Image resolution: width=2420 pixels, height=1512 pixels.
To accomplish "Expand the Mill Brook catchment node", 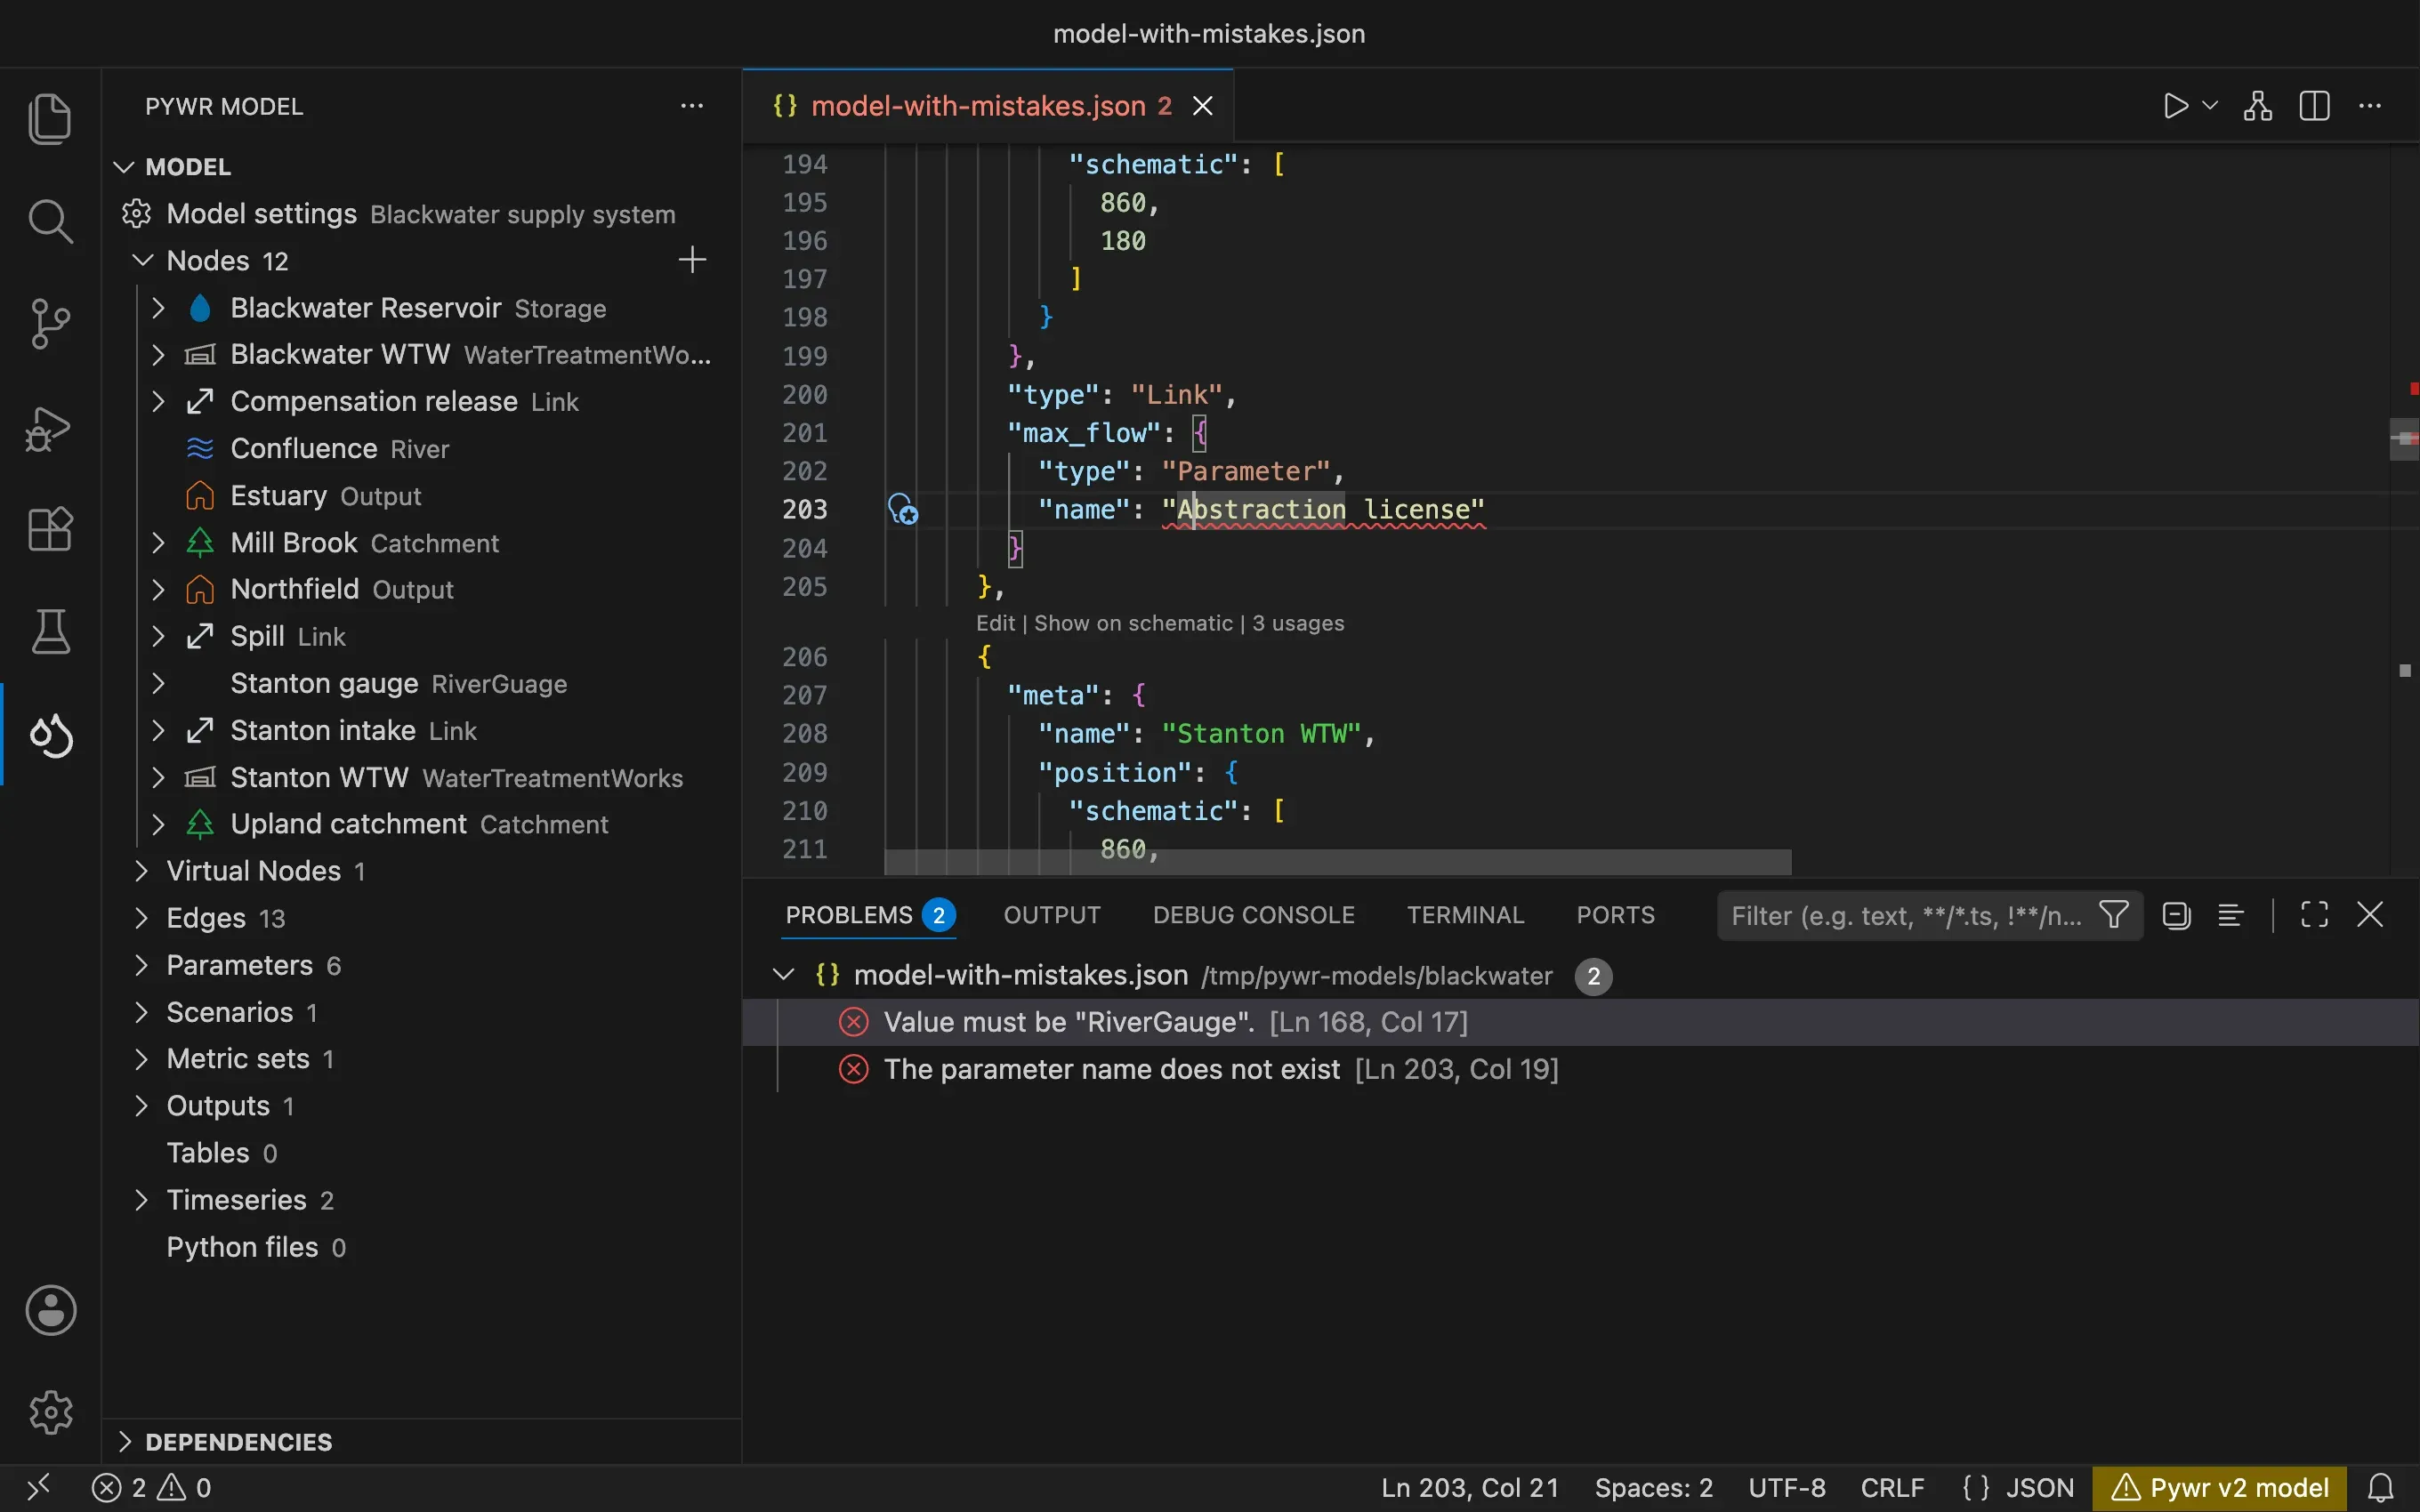I will pyautogui.click(x=158, y=543).
